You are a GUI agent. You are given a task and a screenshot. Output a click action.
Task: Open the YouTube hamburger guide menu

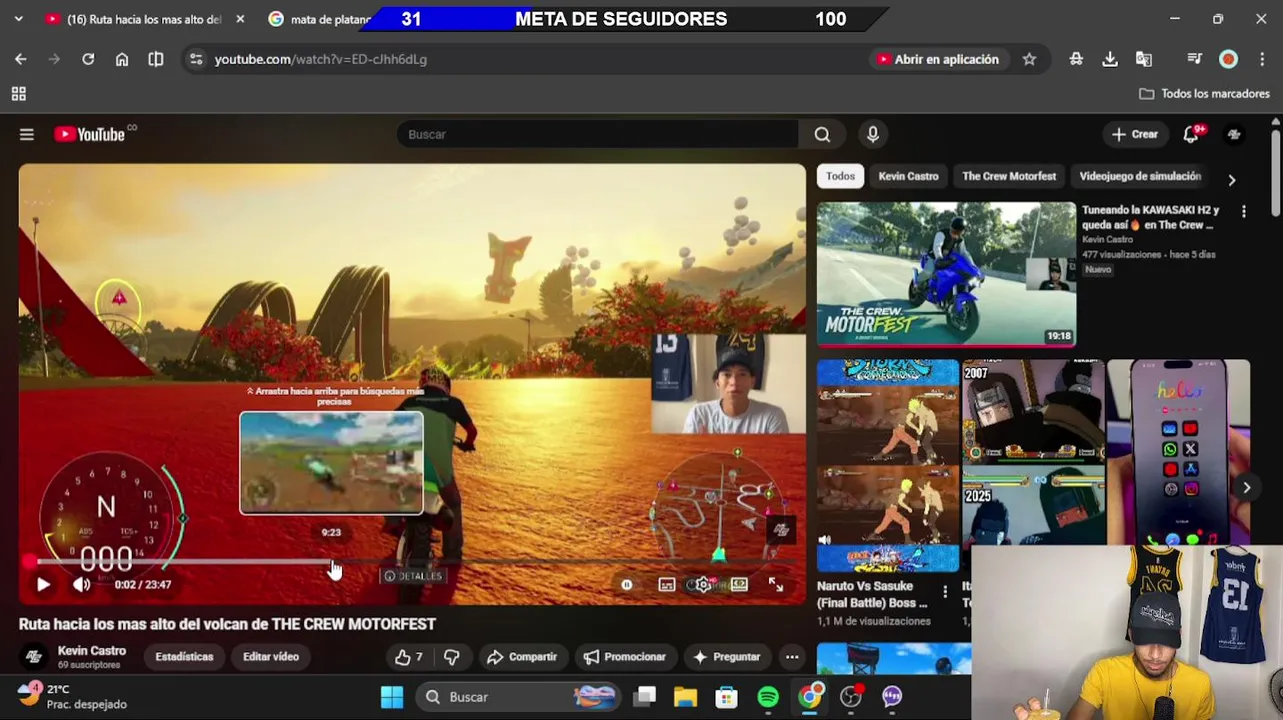click(x=27, y=134)
